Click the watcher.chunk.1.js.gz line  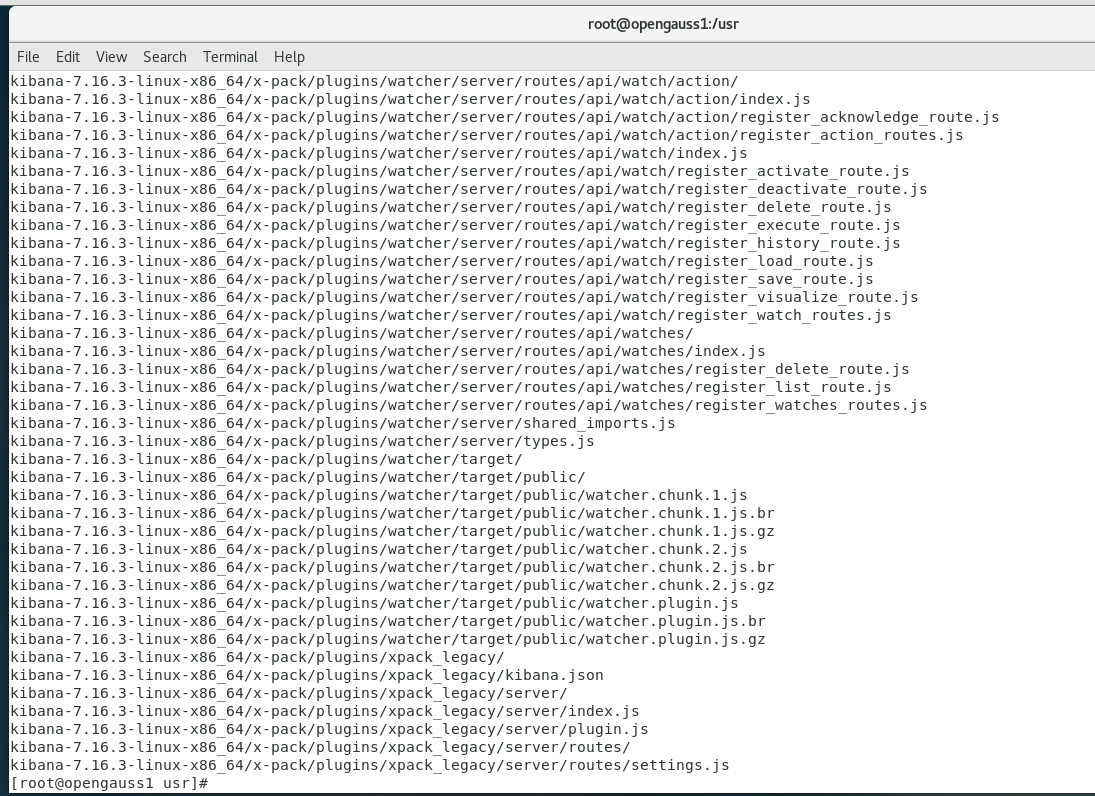(392, 531)
